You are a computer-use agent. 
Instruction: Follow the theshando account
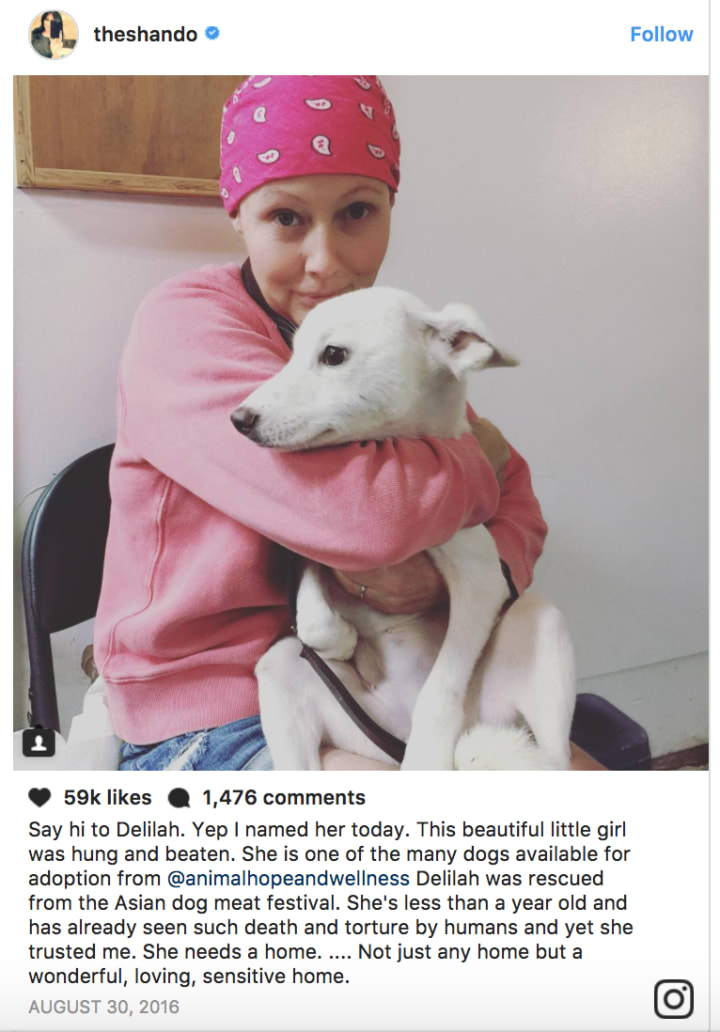click(661, 34)
